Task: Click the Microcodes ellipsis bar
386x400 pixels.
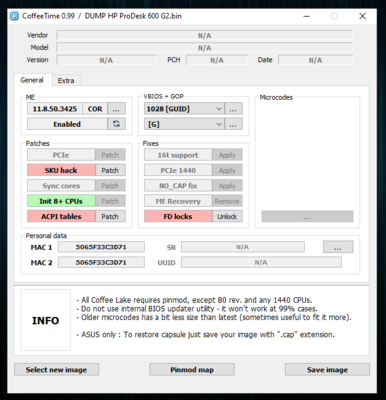Action: pos(307,217)
